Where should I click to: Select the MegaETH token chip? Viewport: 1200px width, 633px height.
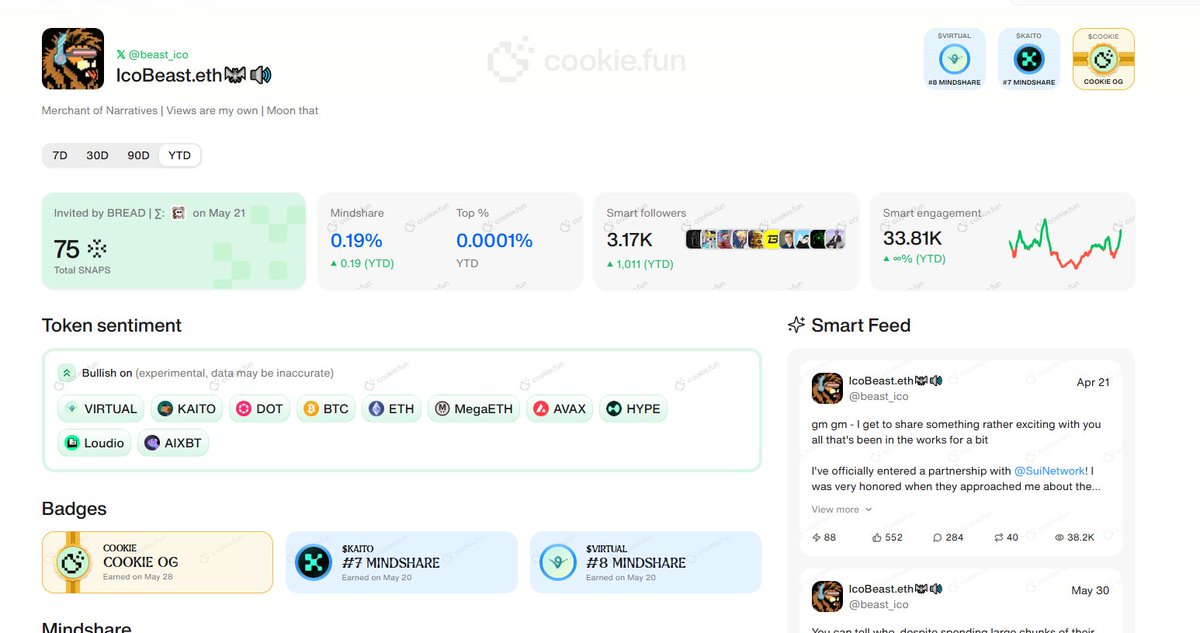[x=474, y=409]
